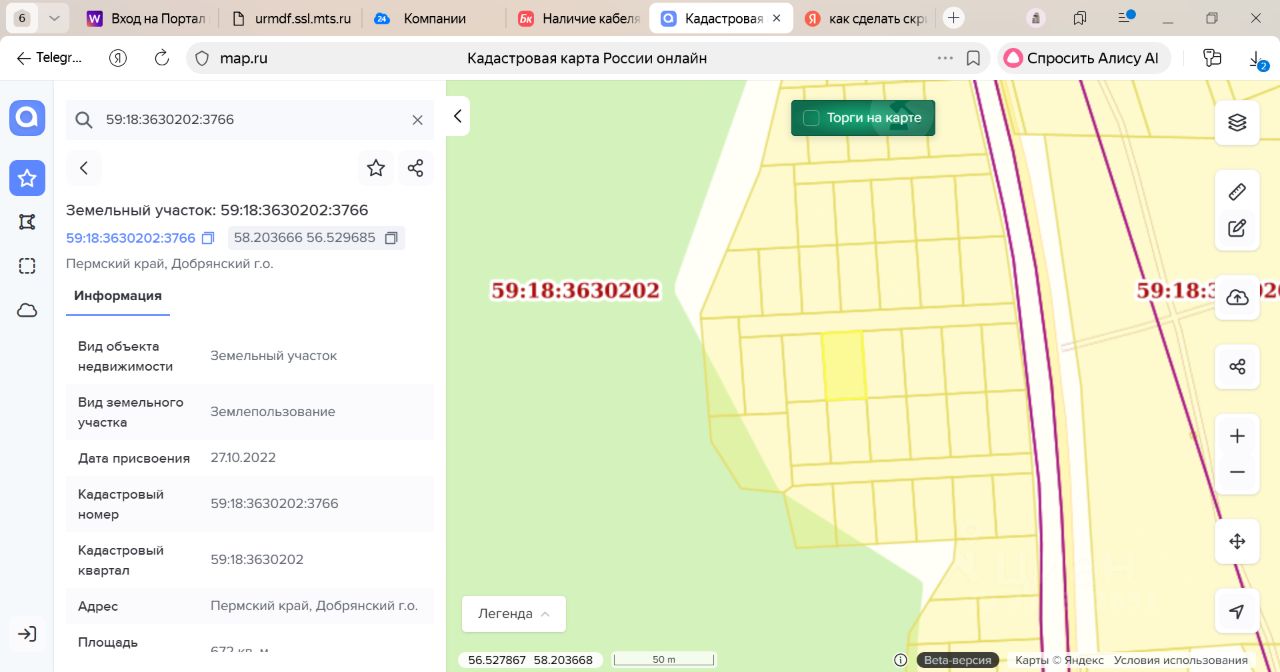The height and width of the screenshot is (672, 1280).
Task: Open 'Условия использования' link
Action: [1181, 660]
